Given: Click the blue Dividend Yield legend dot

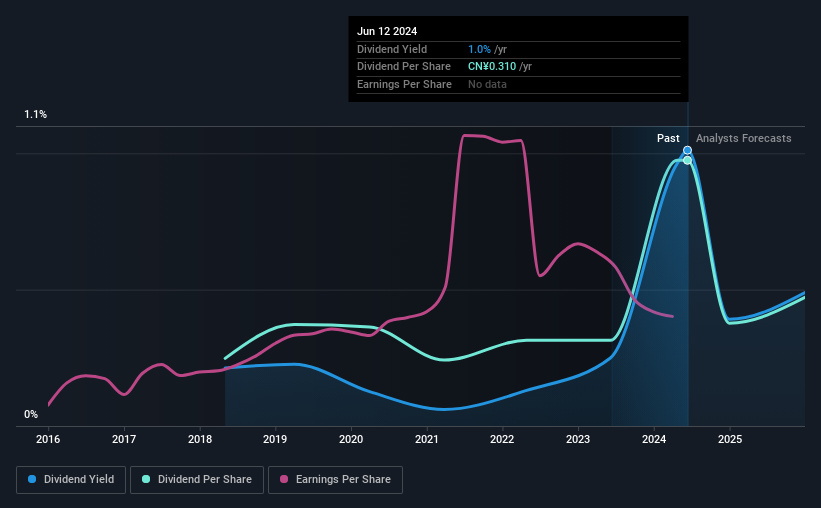Looking at the screenshot, I should click(32, 479).
